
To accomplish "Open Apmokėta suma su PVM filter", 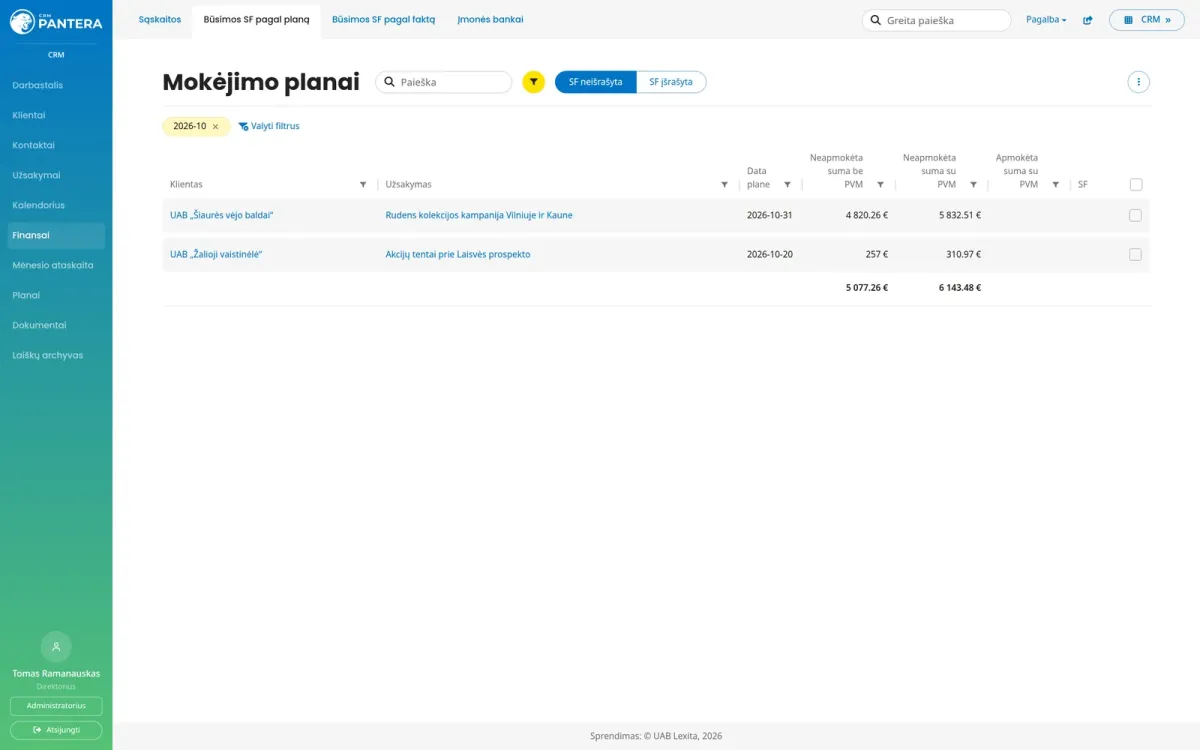I will [x=1055, y=185].
